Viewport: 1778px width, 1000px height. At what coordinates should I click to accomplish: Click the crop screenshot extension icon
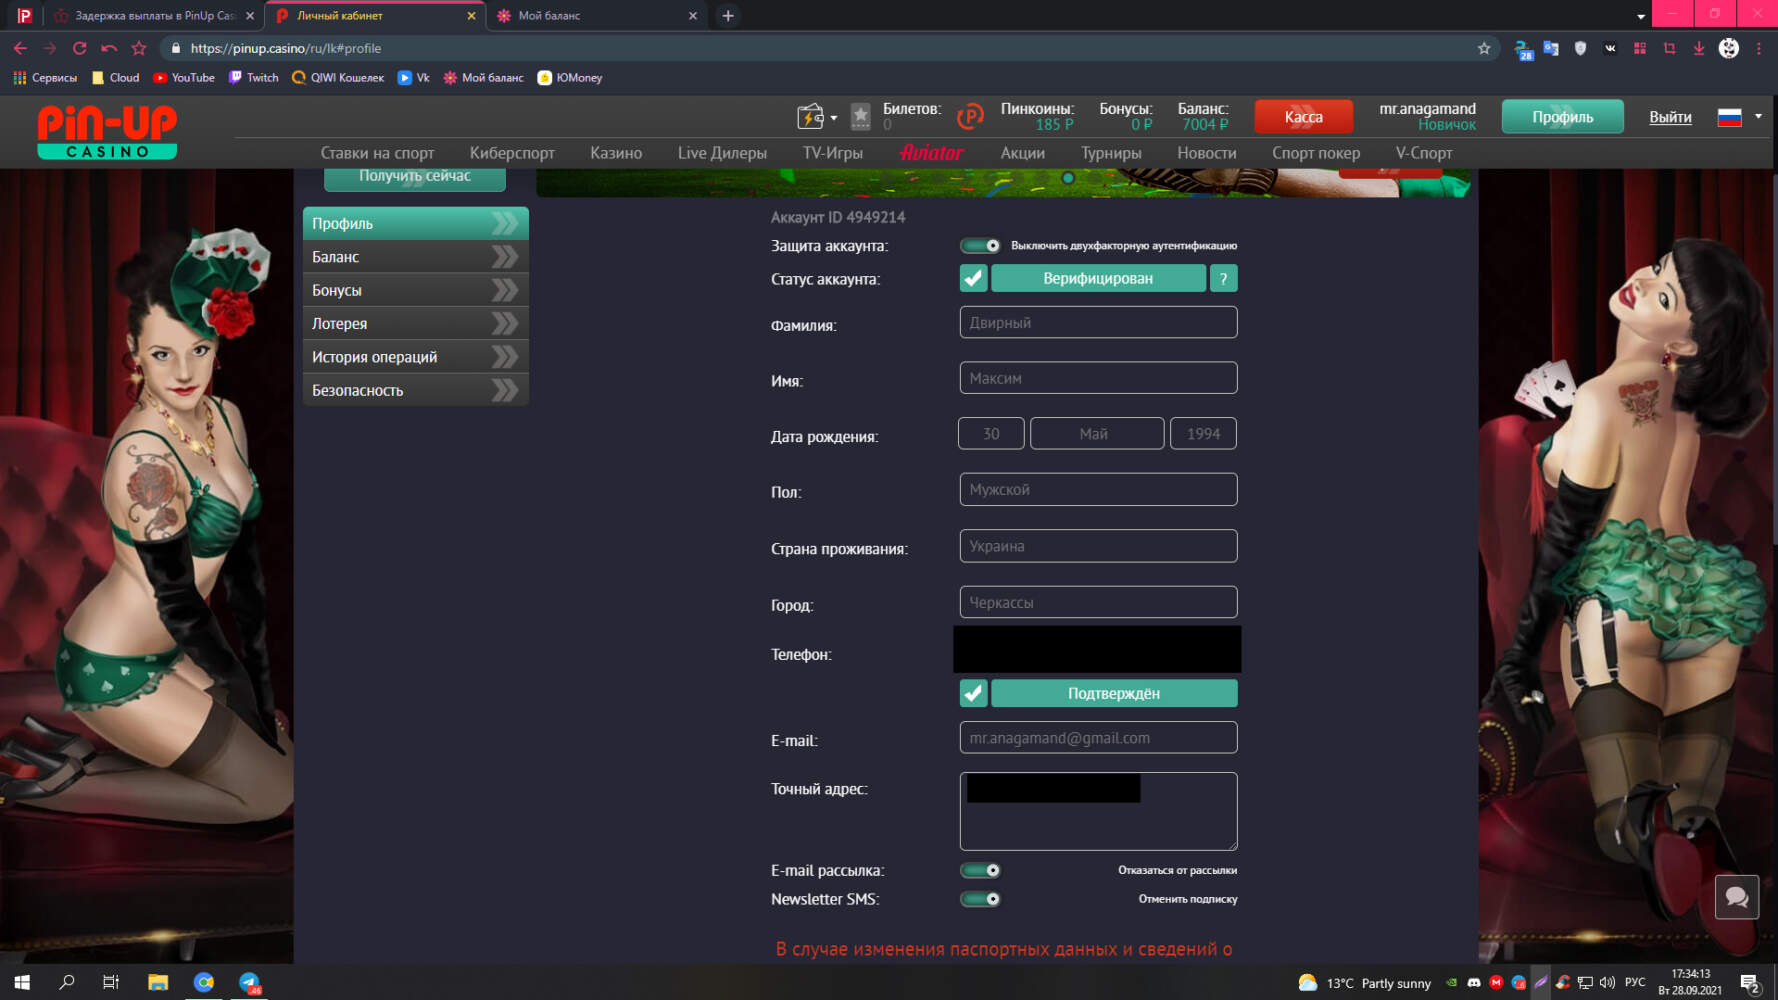(1669, 48)
